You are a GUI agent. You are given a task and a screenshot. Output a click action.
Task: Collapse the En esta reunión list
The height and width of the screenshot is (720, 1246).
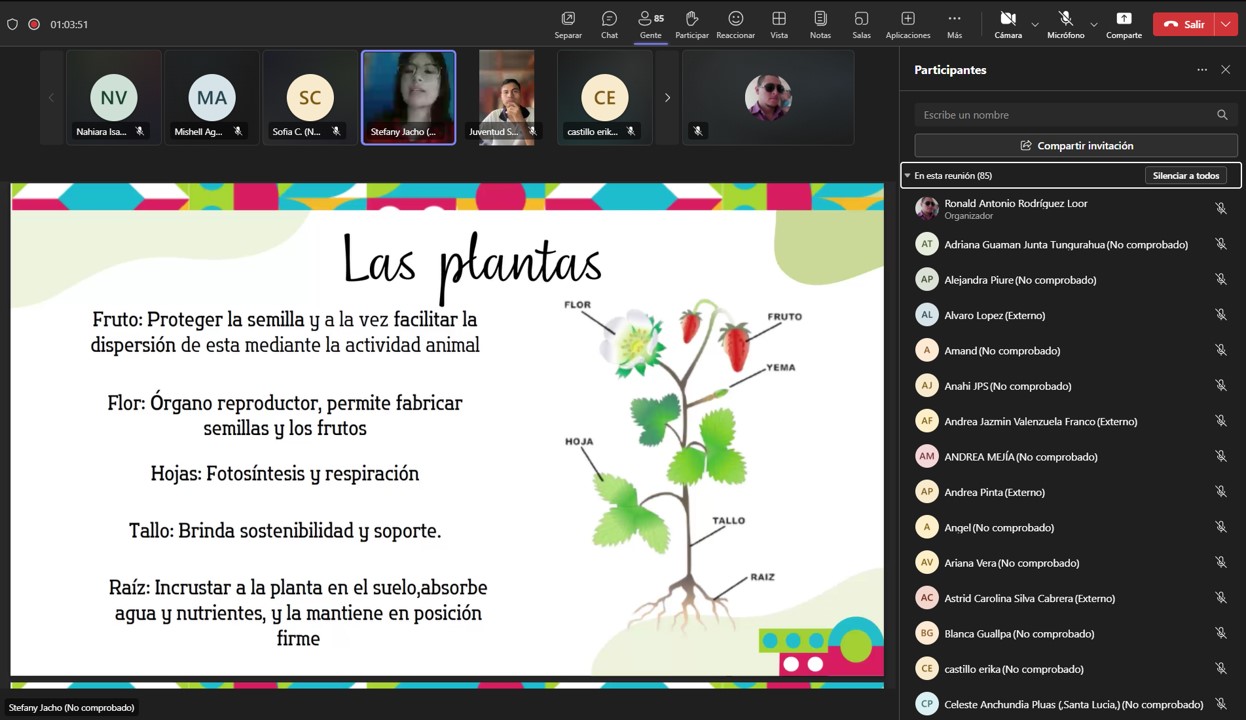point(907,176)
